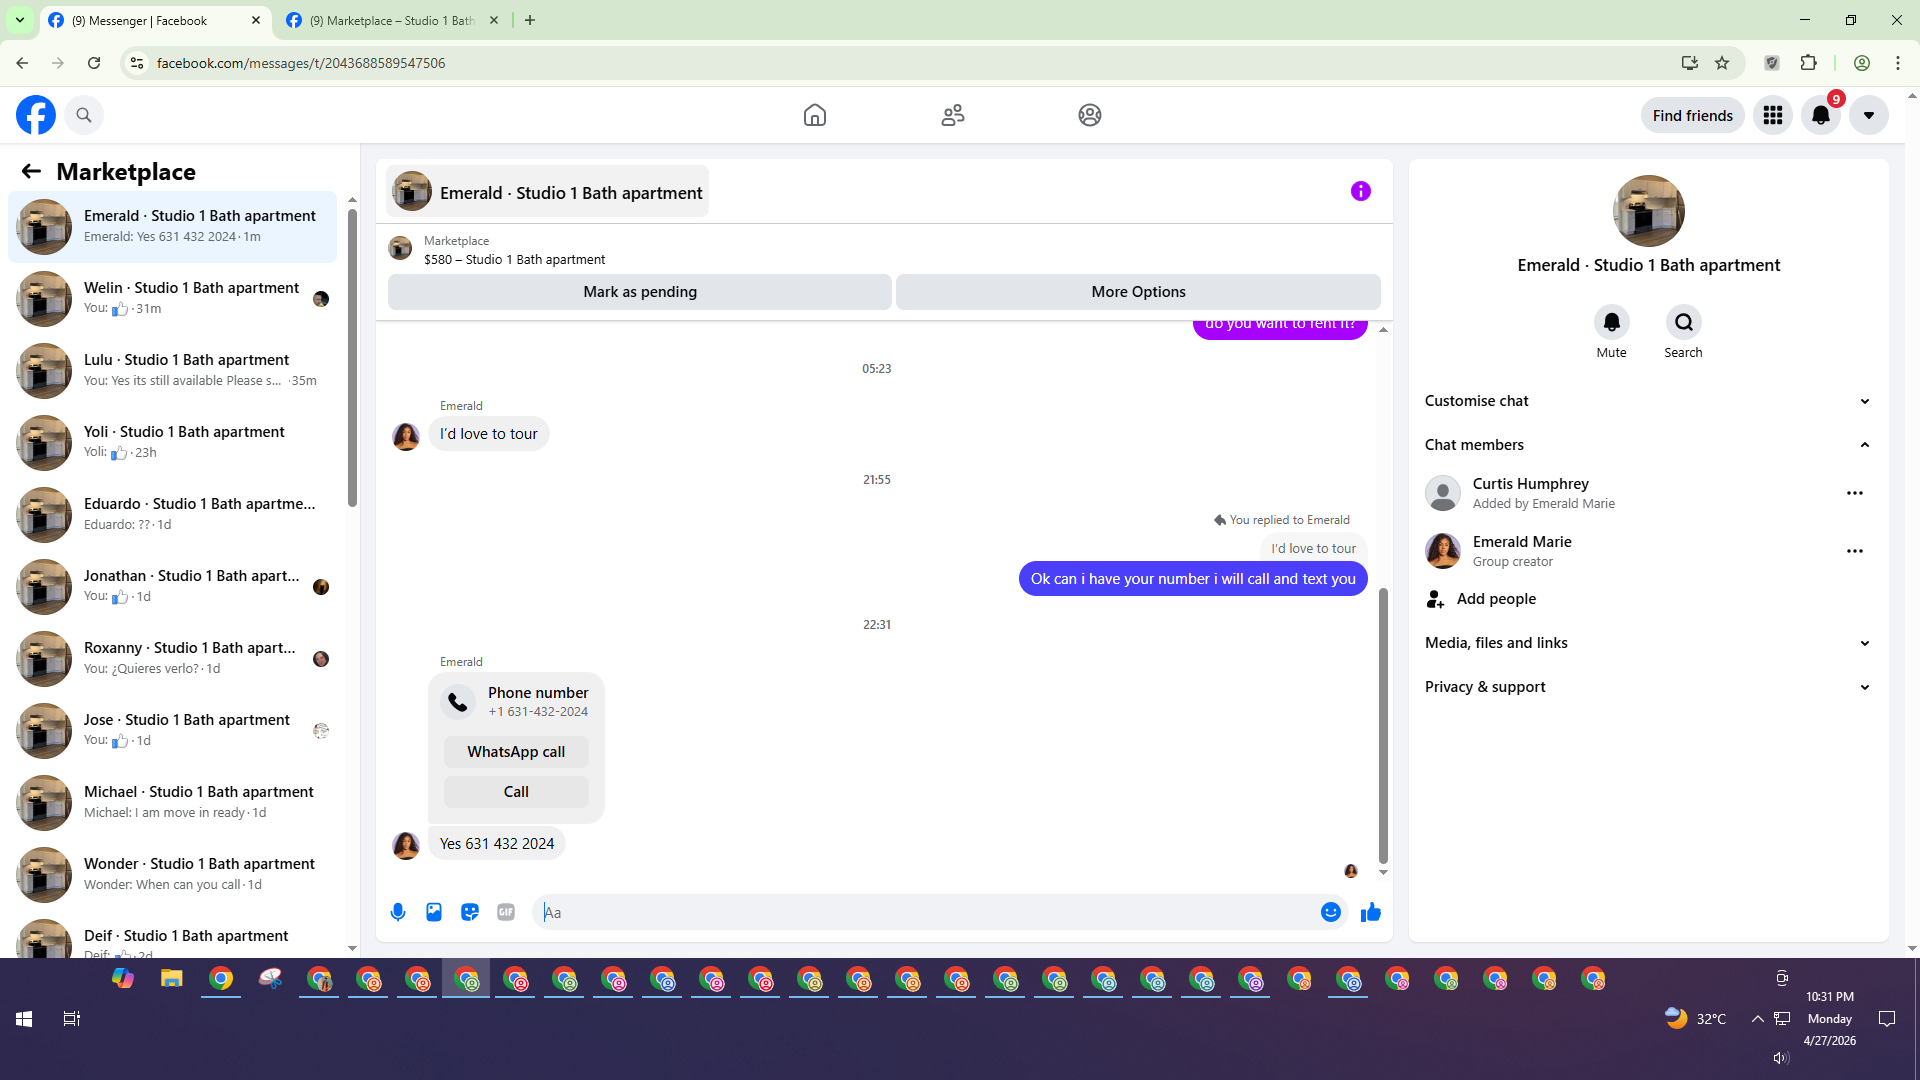This screenshot has height=1080, width=1920.
Task: Go to Home feed icon
Action: [x=815, y=115]
